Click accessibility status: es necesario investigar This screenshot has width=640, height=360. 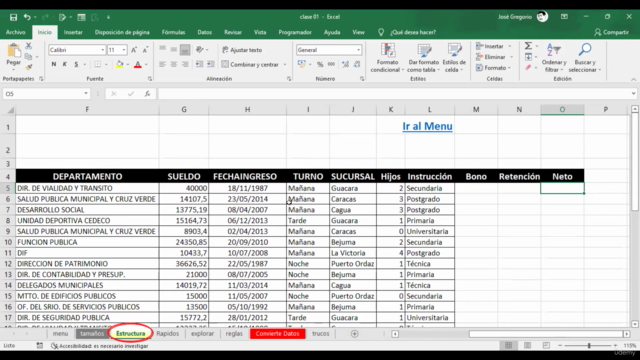(x=100, y=346)
